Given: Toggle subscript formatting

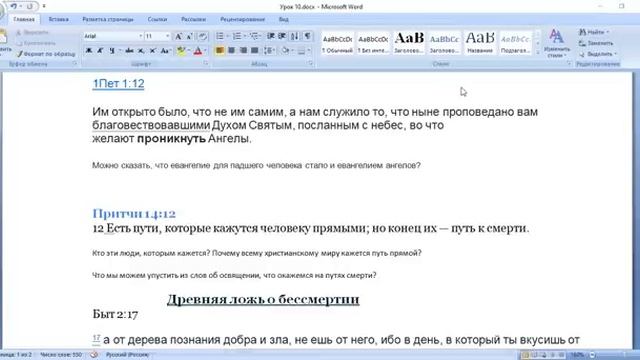Looking at the screenshot, I should [x=141, y=51].
